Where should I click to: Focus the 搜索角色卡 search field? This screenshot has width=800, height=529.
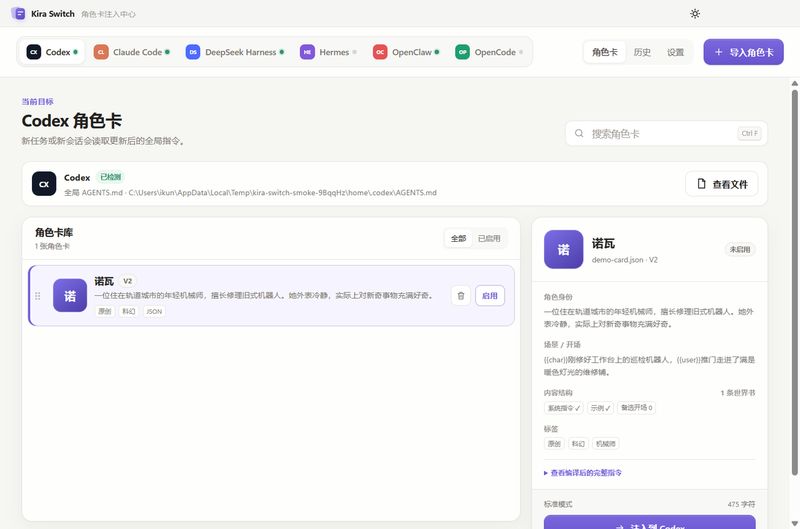pos(666,134)
